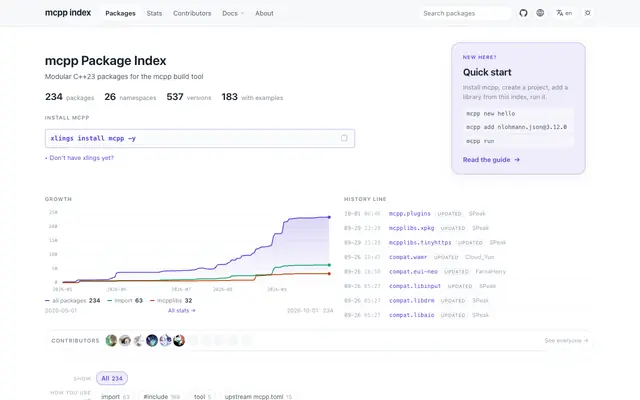This screenshot has height=400, width=640.
Task: Click the 'mcpp run' code line
Action: pyautogui.click(x=518, y=141)
